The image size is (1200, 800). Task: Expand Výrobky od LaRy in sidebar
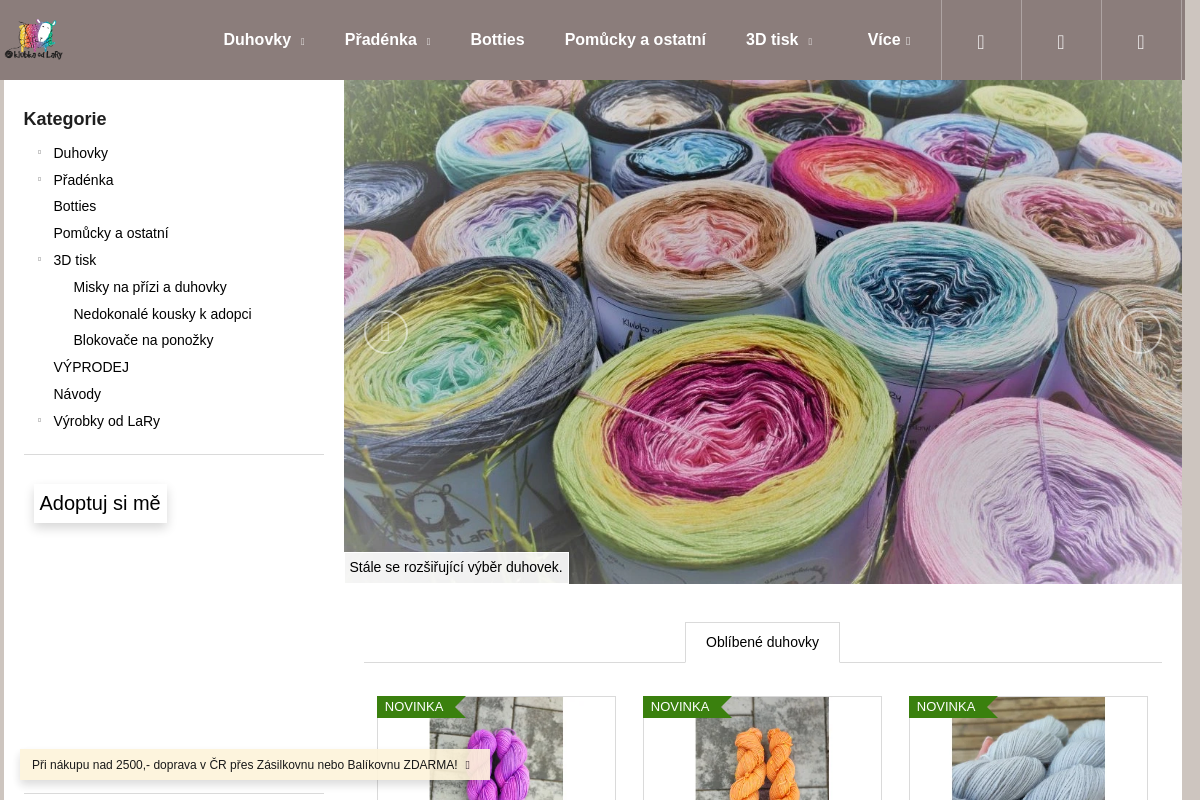click(39, 420)
